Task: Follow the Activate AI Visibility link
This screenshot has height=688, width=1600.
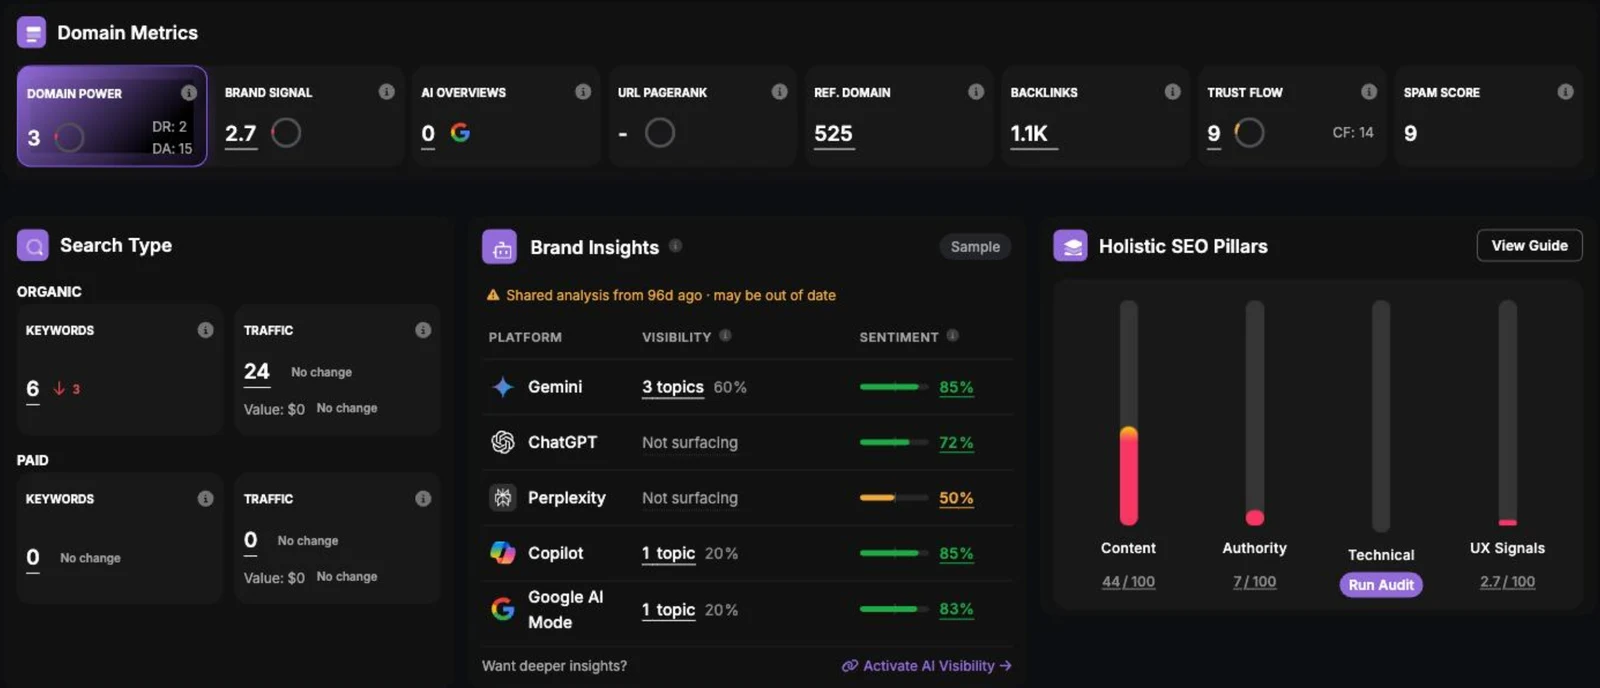Action: pyautogui.click(x=927, y=665)
